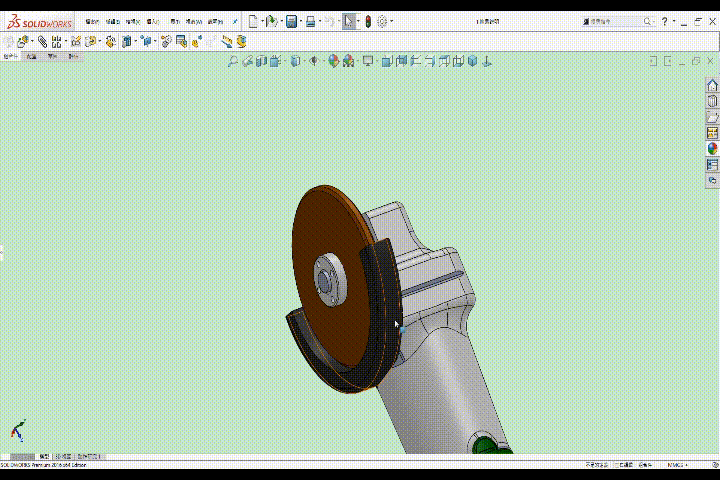Click the Save icon in top toolbar
Image resolution: width=720 pixels, height=480 pixels.
[291, 21]
